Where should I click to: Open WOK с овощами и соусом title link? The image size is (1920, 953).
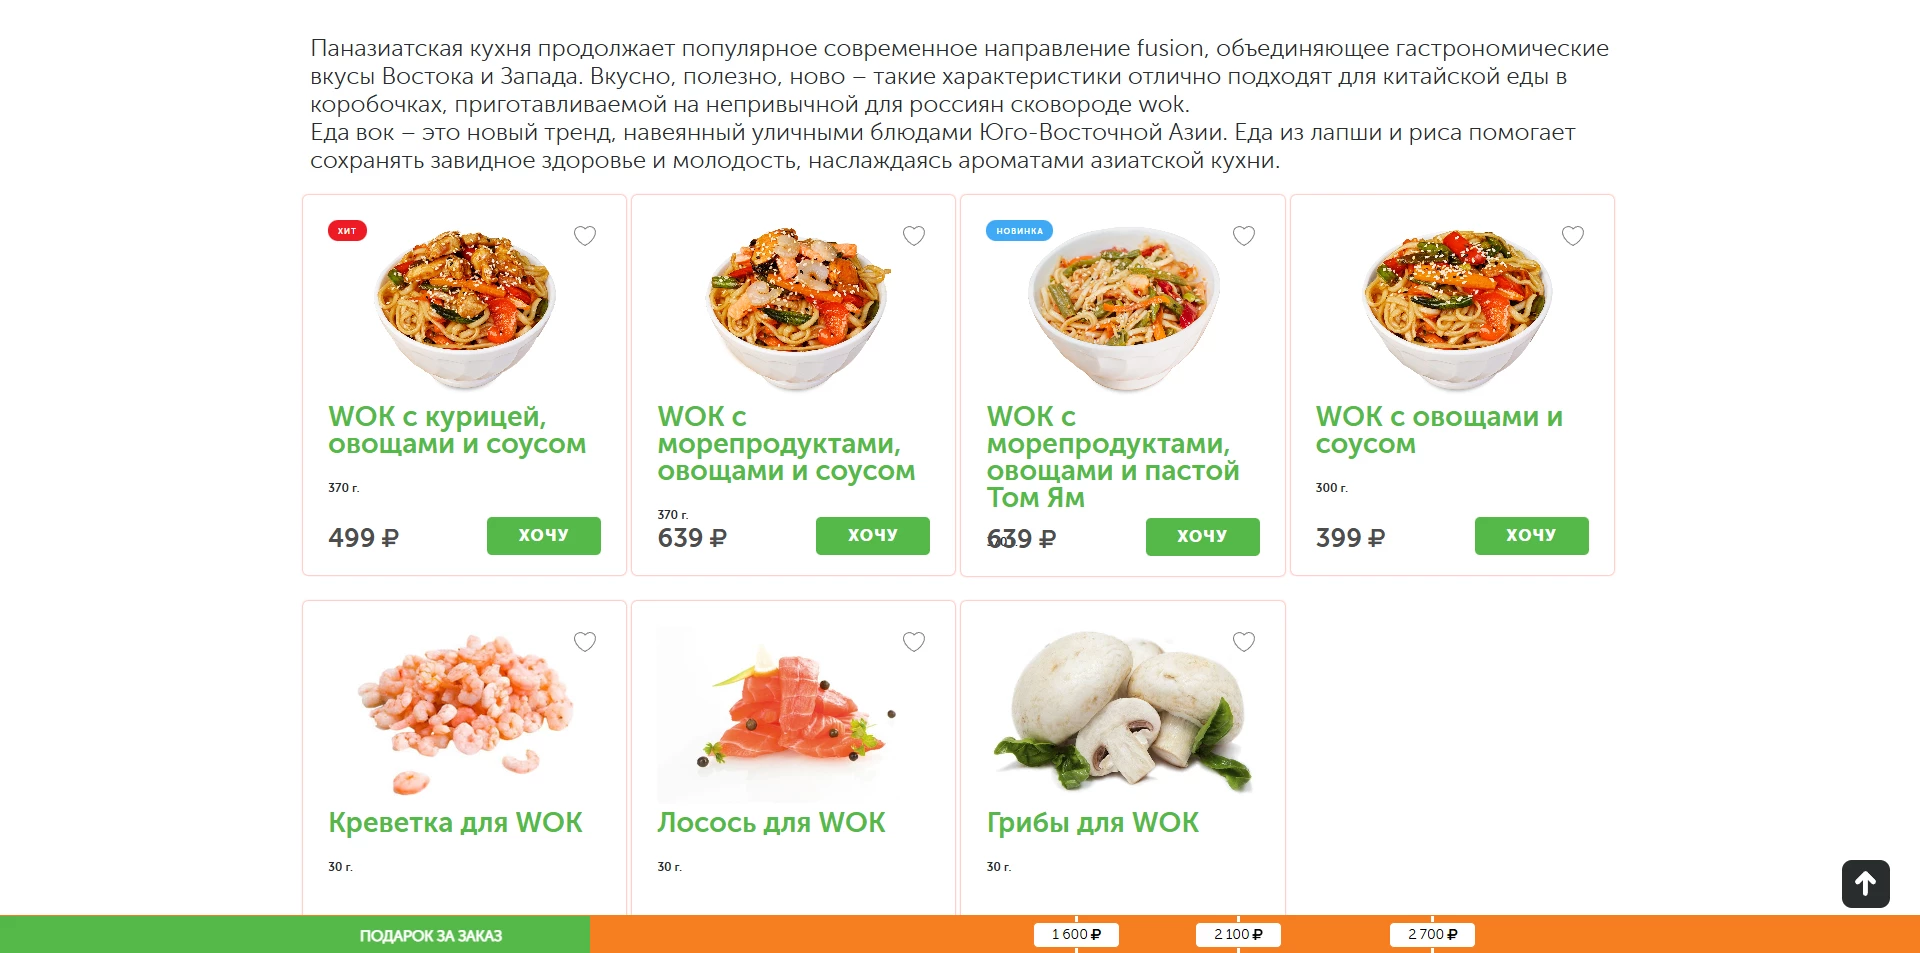pos(1439,430)
